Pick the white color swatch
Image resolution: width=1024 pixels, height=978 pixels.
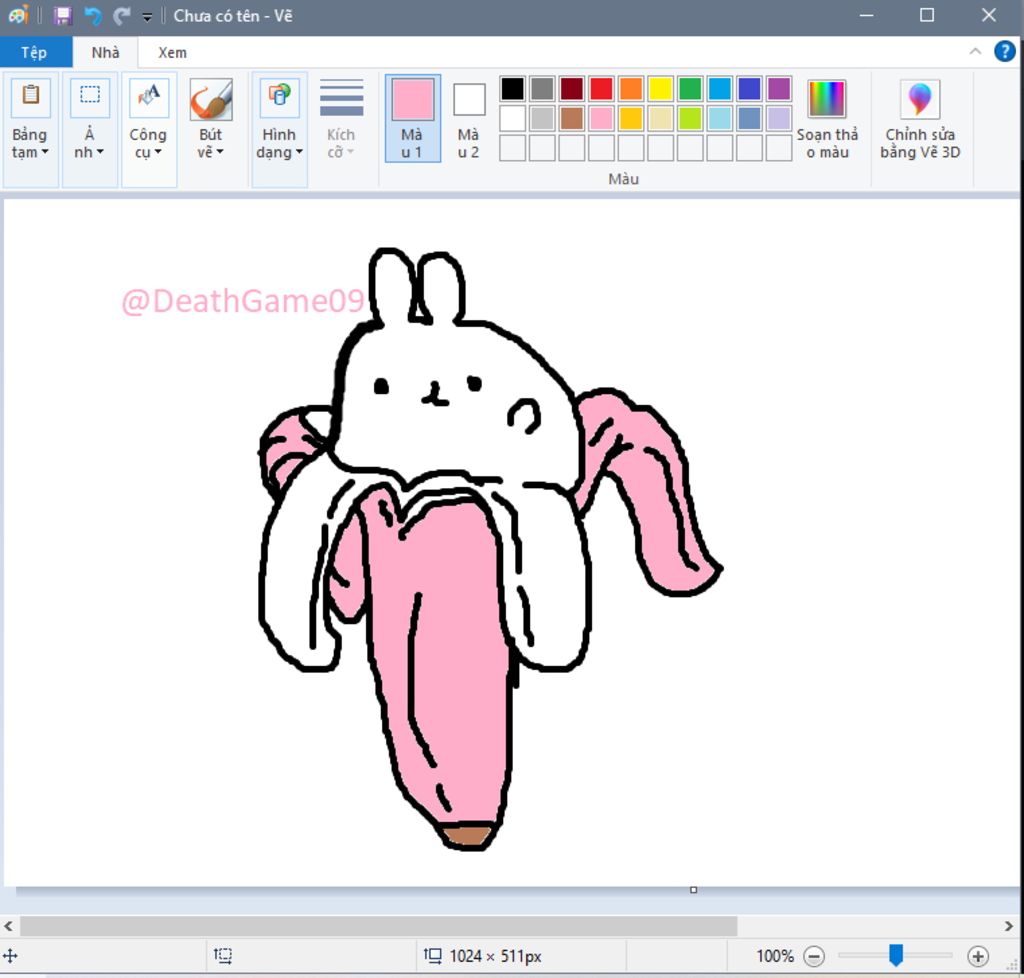pos(513,118)
